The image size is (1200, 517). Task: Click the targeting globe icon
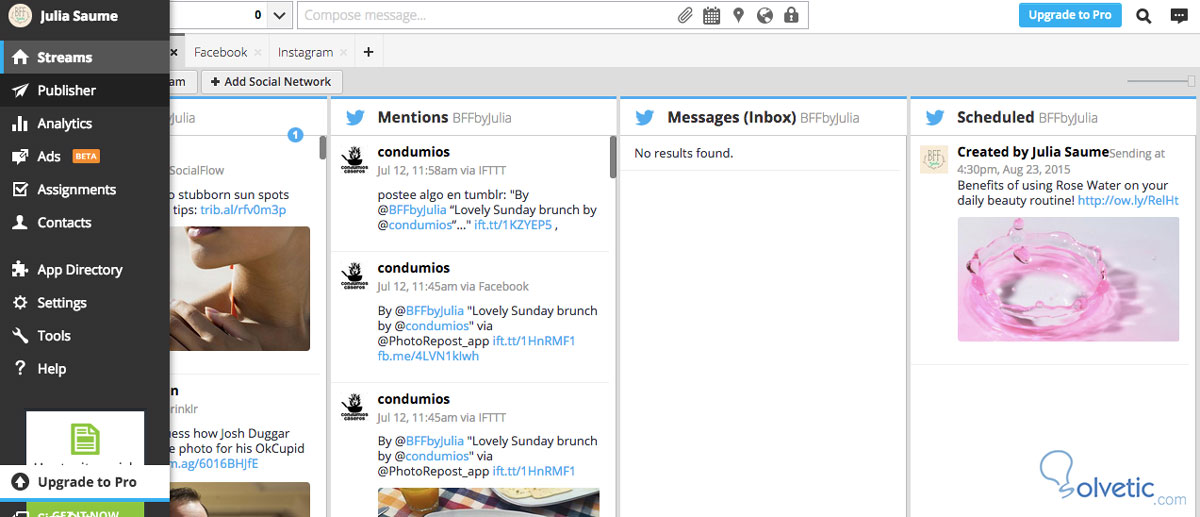(765, 15)
